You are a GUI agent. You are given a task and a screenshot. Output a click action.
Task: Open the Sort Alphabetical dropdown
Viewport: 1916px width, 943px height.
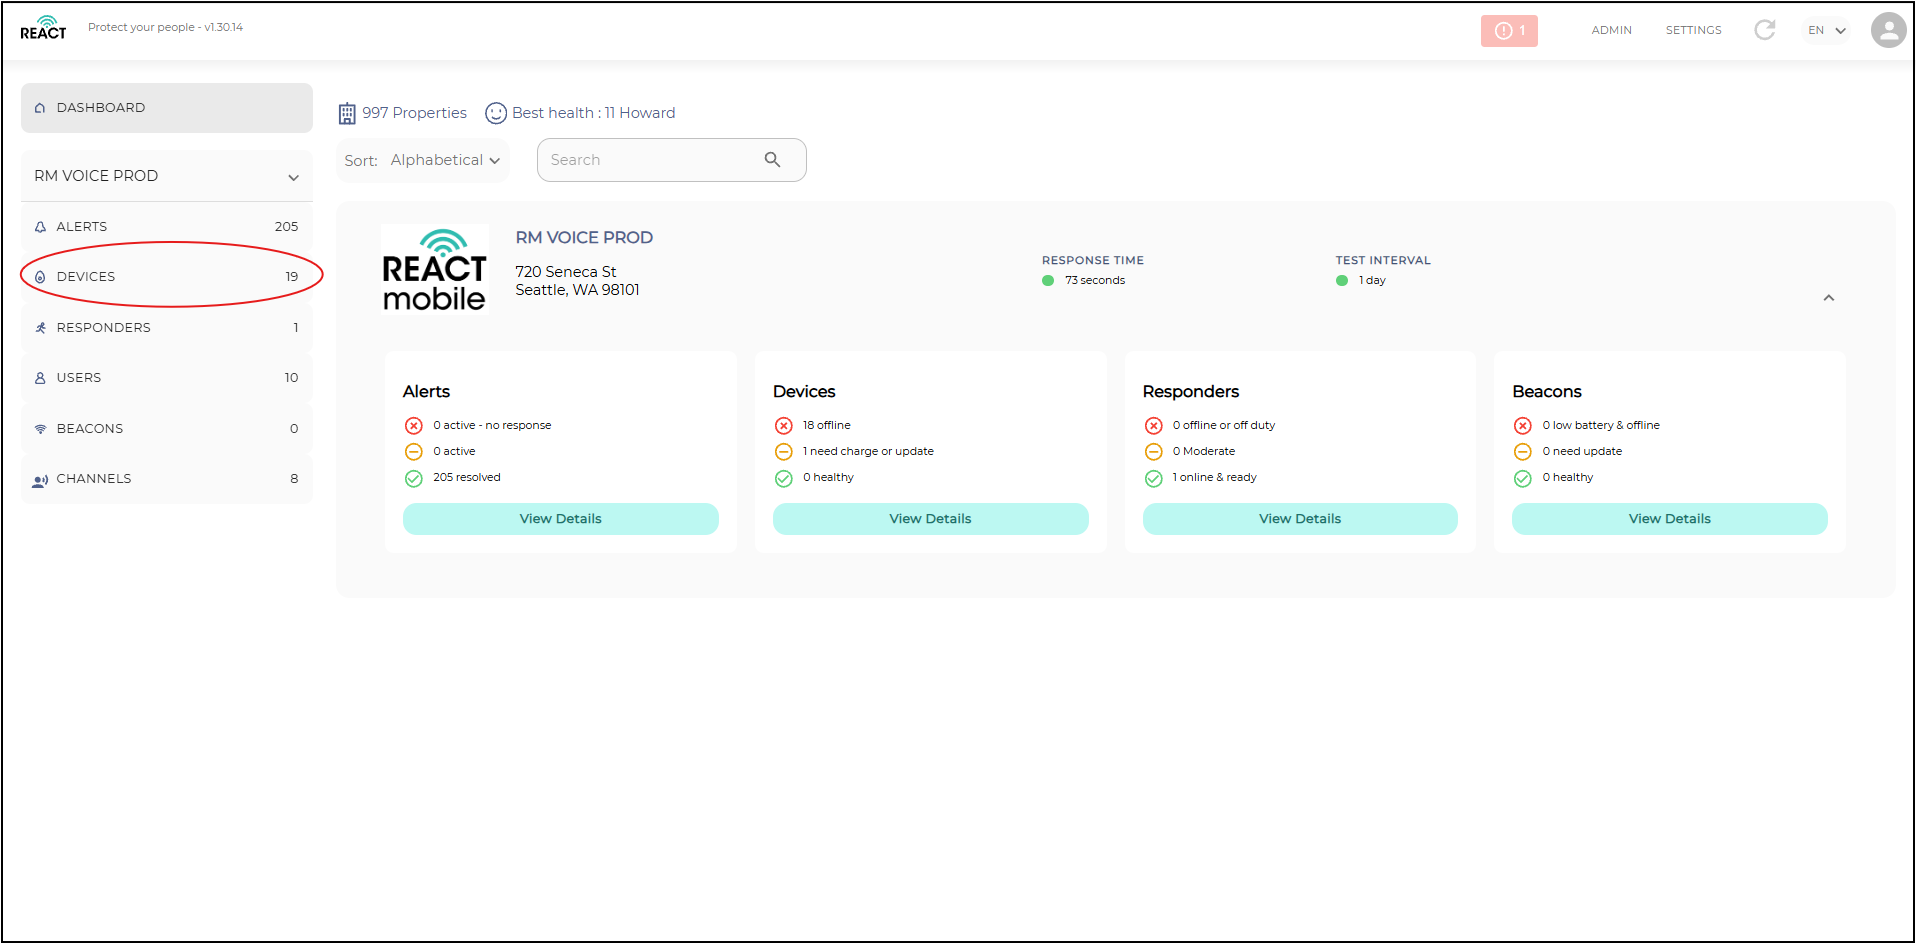[x=423, y=160]
